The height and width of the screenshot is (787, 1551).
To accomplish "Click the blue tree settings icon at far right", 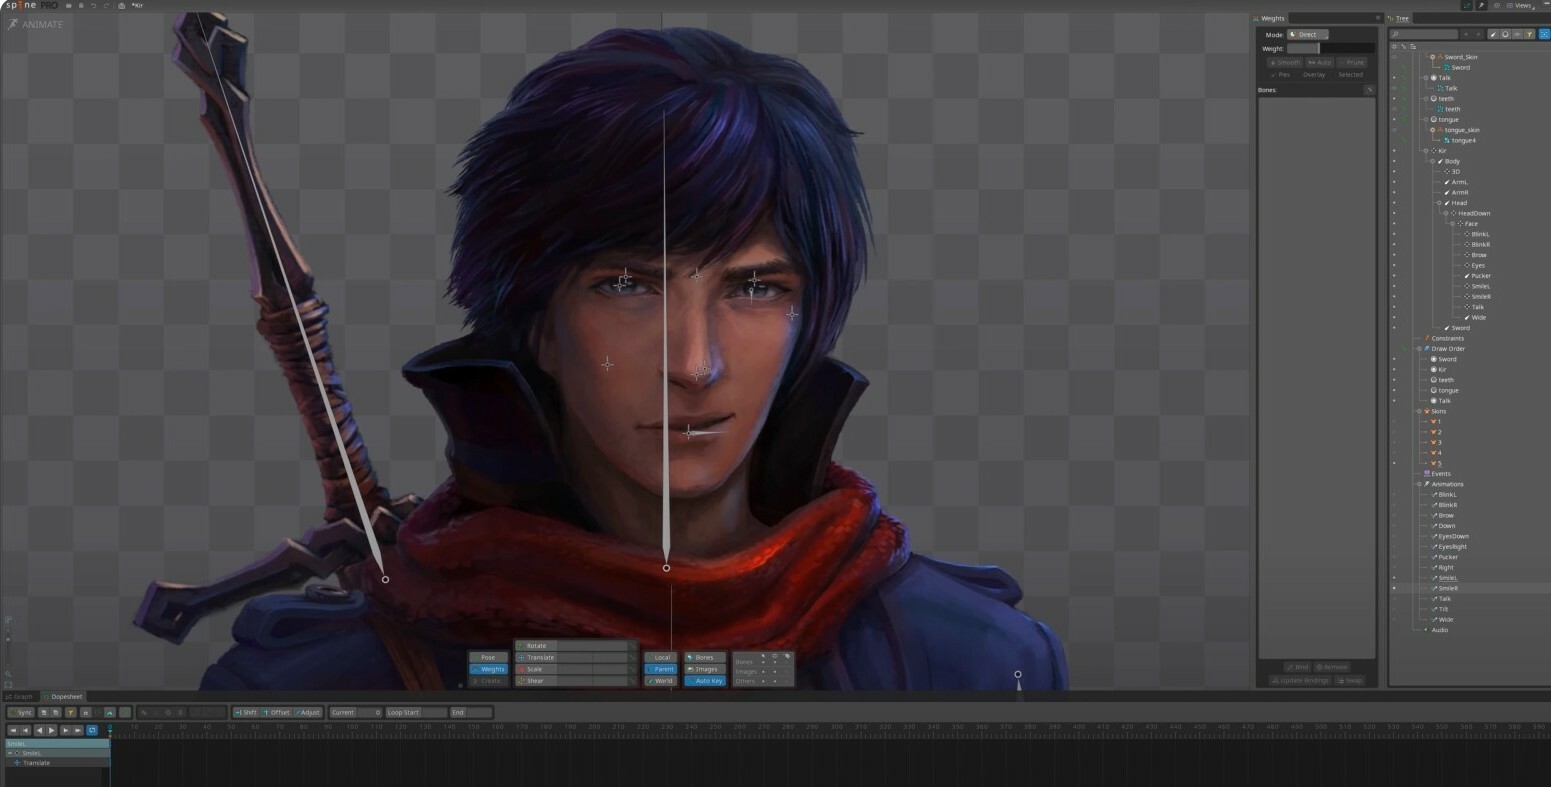I will [1544, 35].
